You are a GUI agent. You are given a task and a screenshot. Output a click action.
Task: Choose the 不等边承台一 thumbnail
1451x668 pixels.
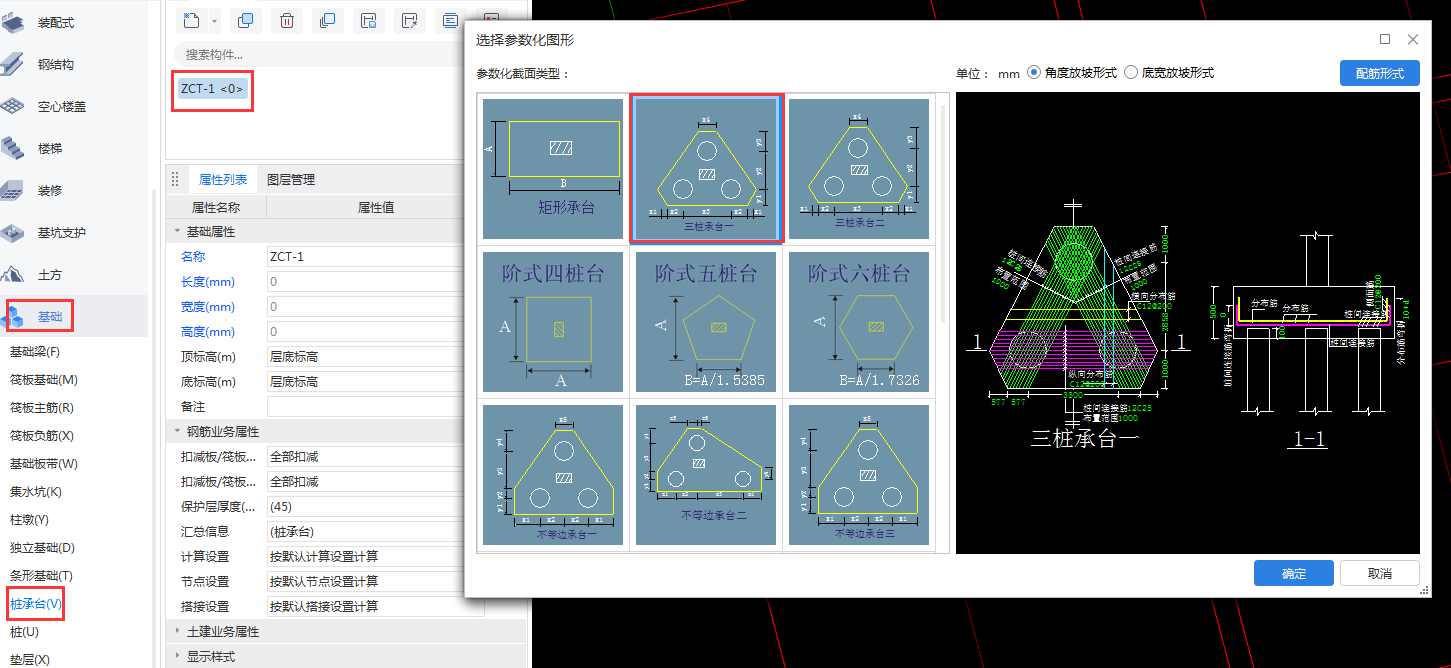[553, 474]
